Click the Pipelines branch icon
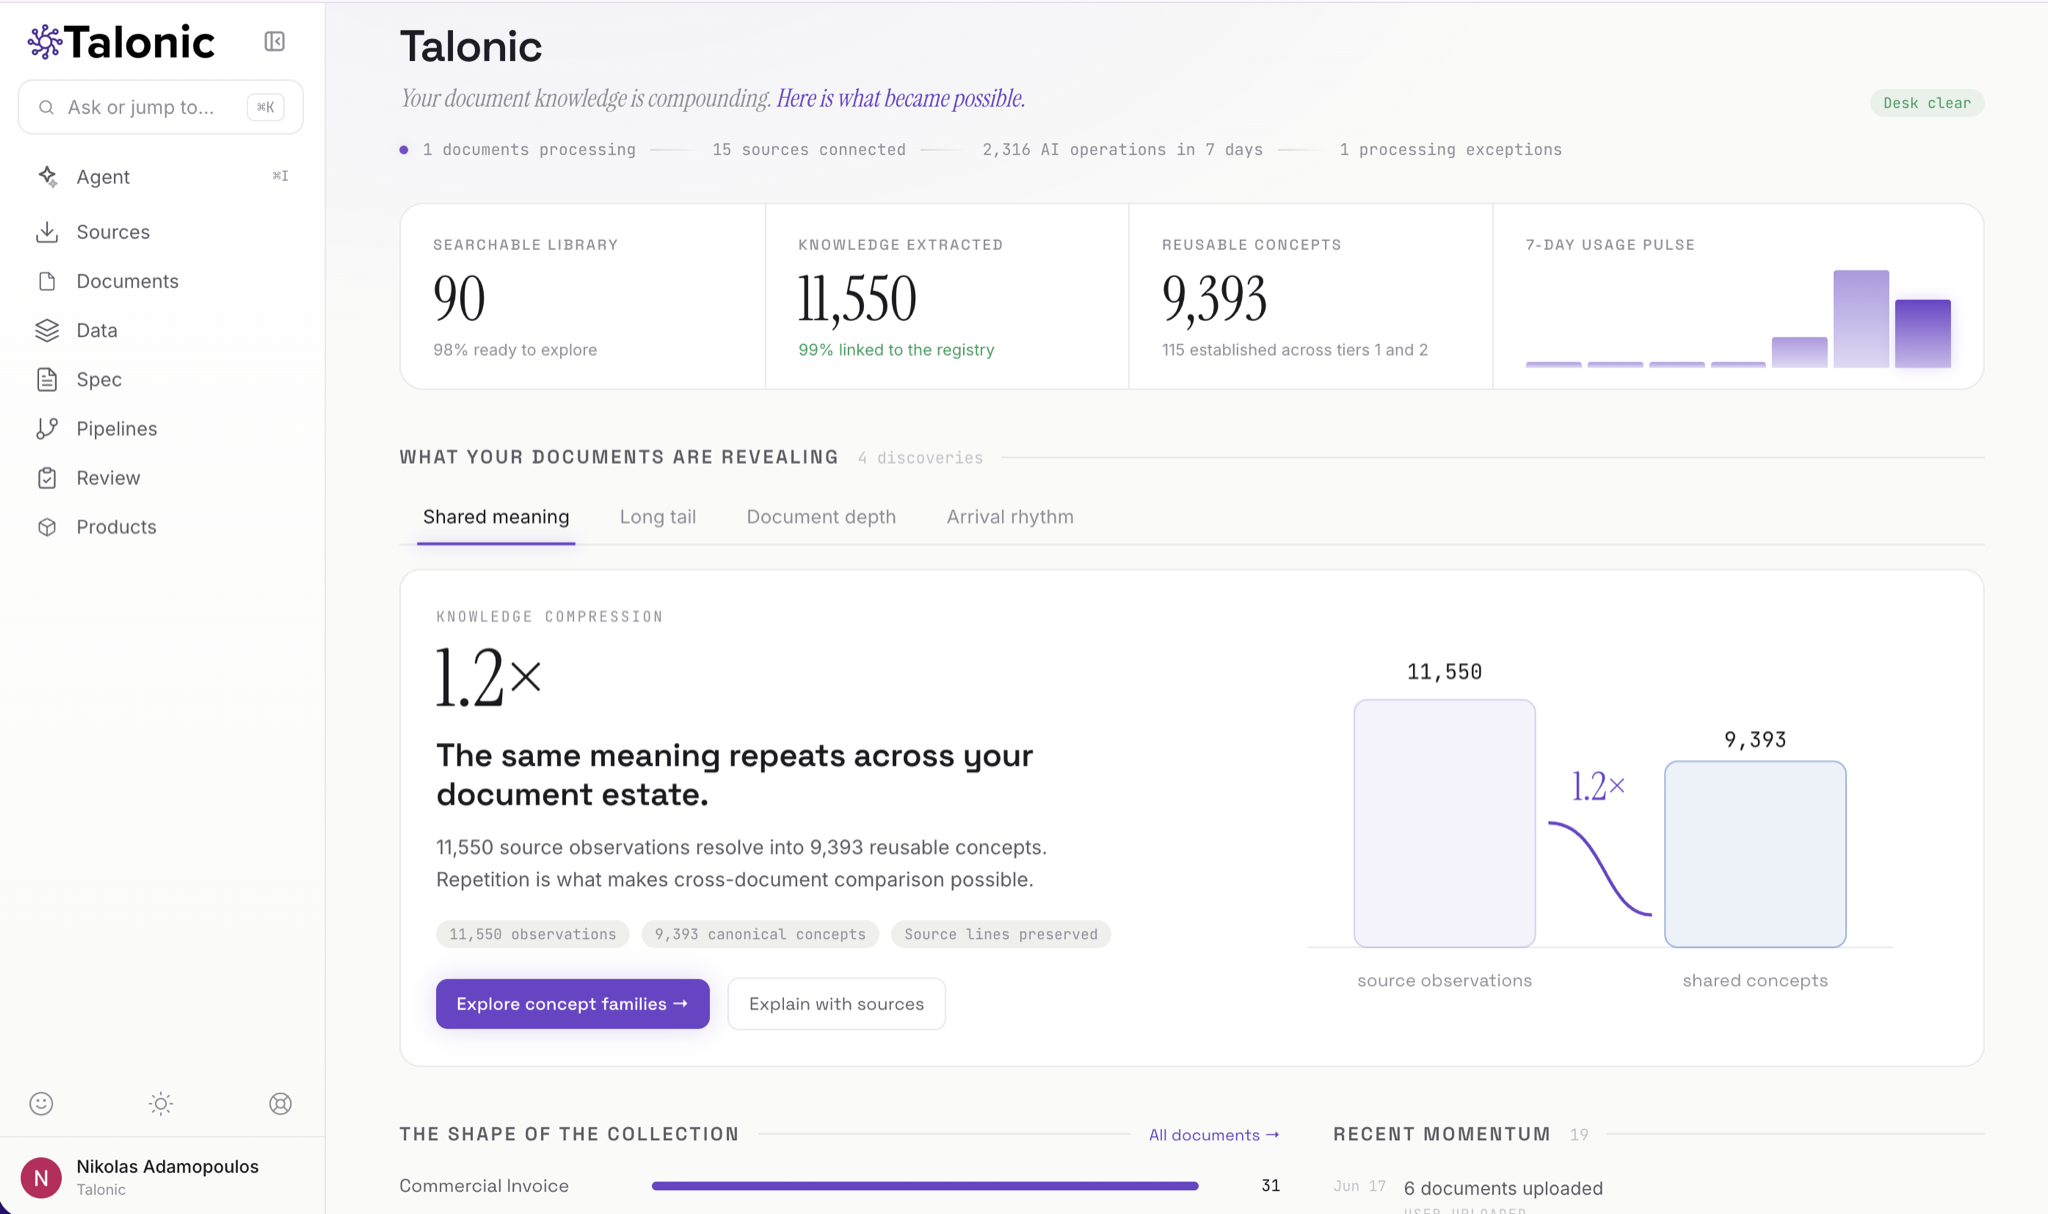The image size is (2048, 1214). (47, 428)
